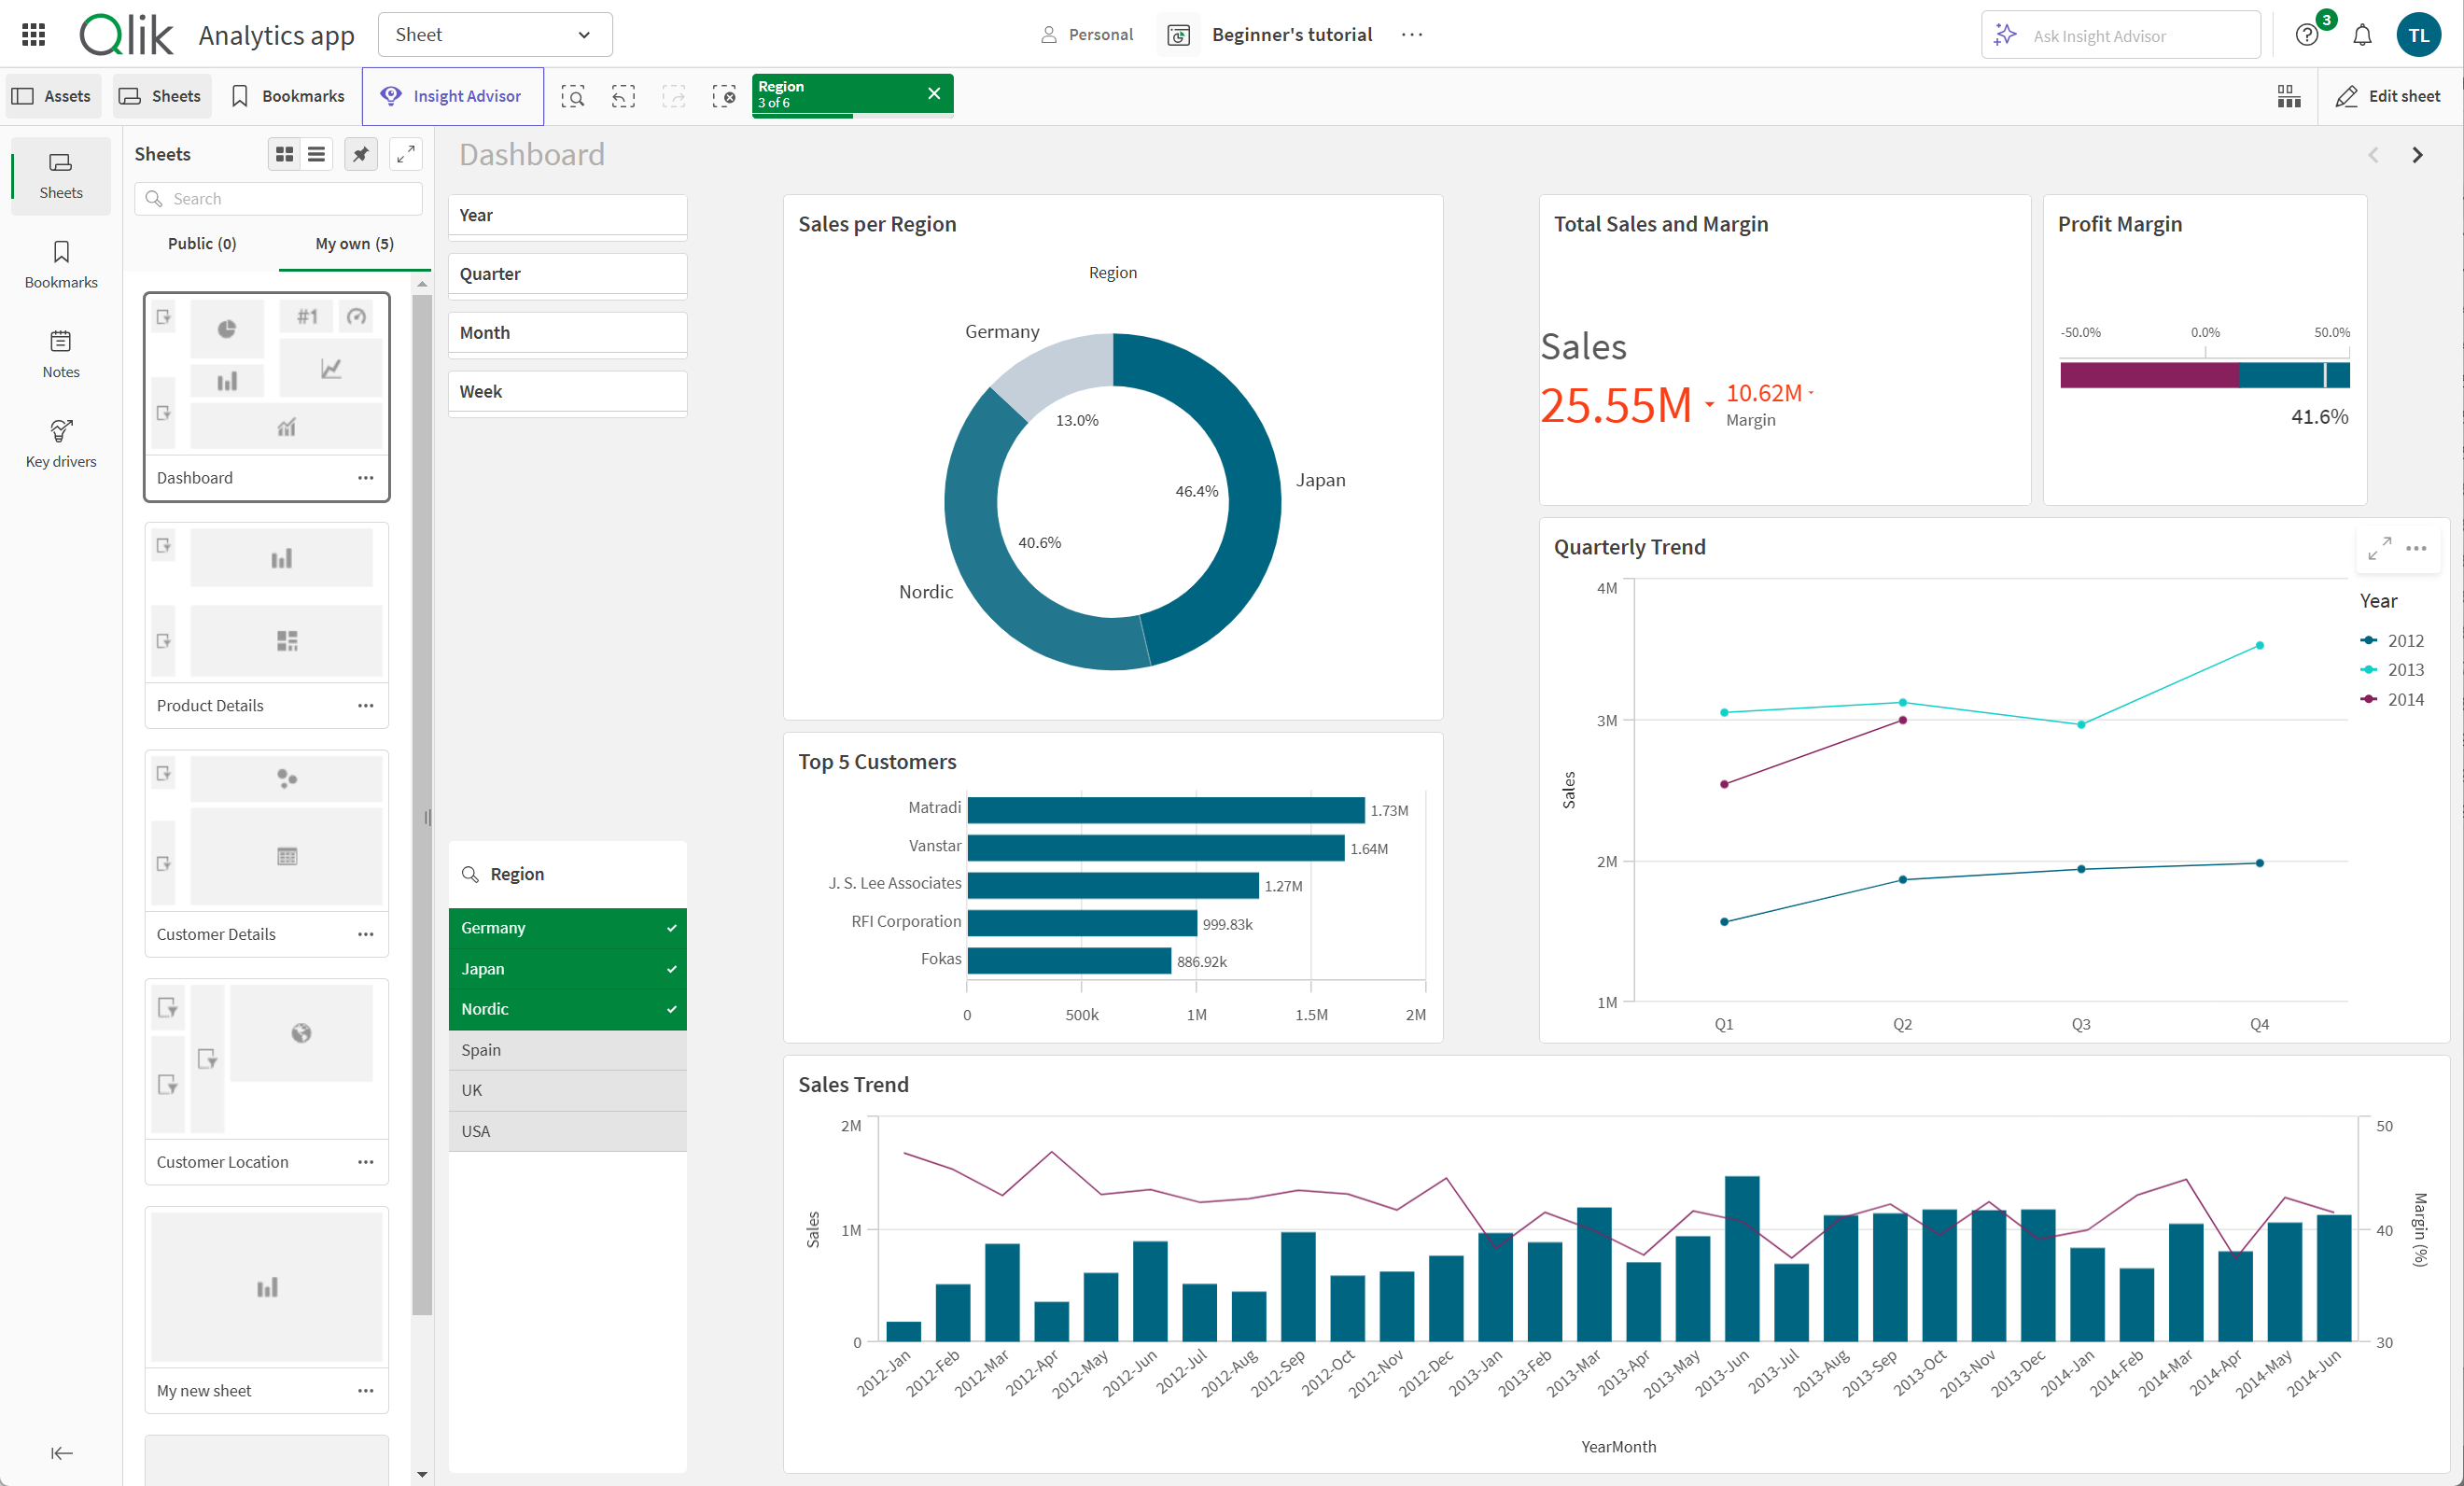The width and height of the screenshot is (2464, 1486).
Task: Click the Edit sheet pencil icon
Action: [x=2349, y=93]
